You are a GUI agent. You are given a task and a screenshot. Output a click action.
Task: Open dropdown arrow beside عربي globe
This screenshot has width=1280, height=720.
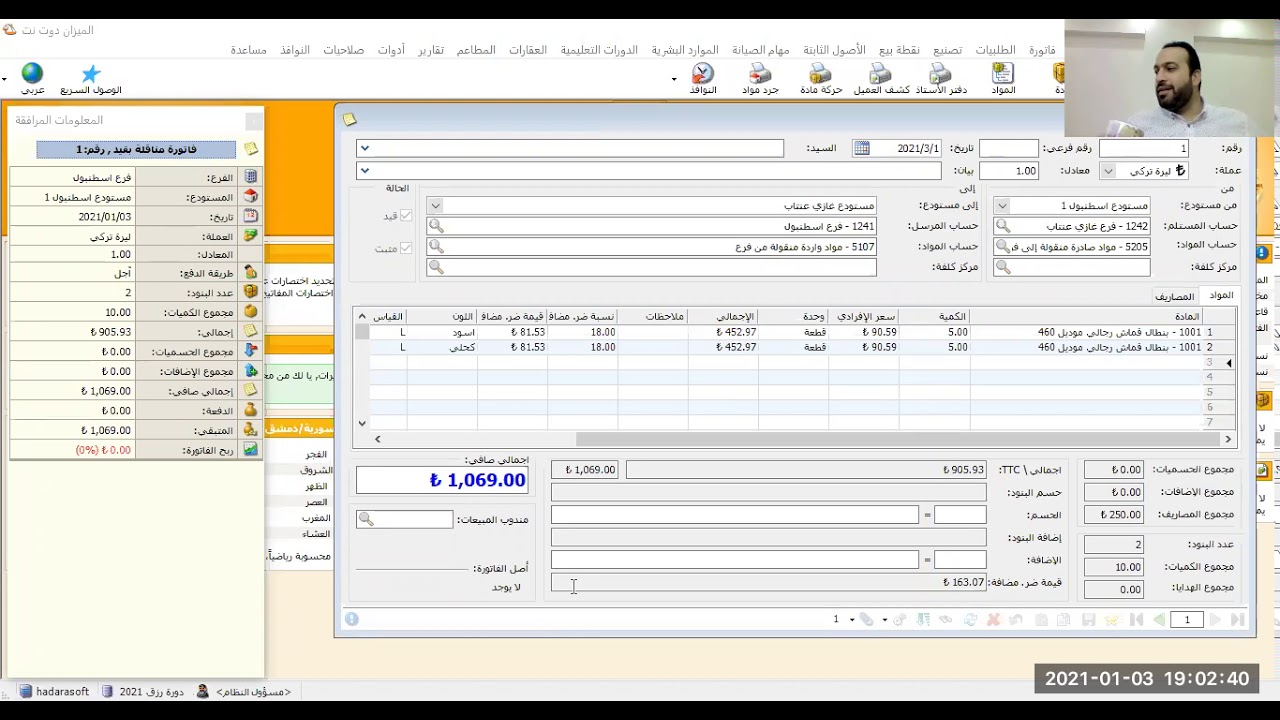coord(4,79)
